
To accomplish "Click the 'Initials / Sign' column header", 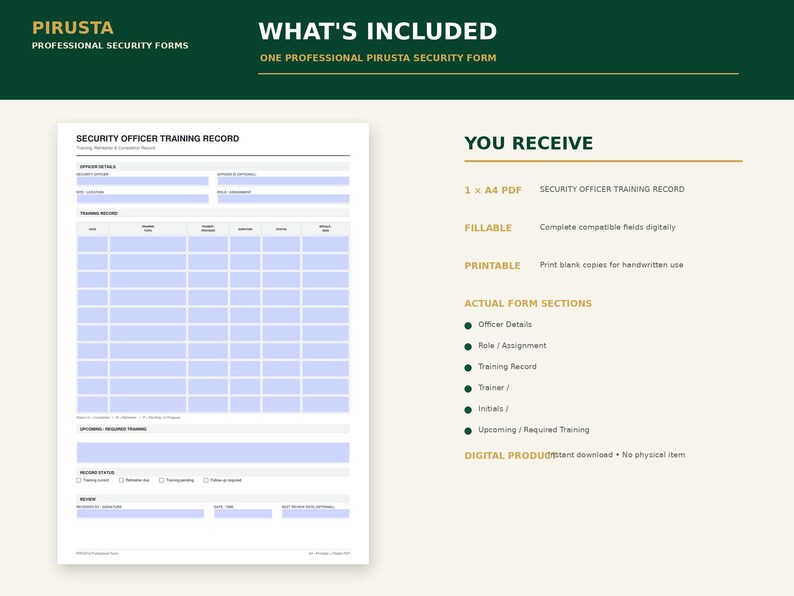I will 326,229.
